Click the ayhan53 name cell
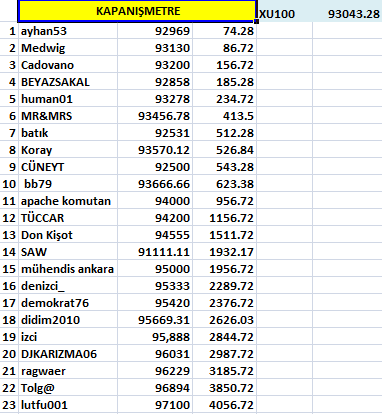 click(68, 31)
